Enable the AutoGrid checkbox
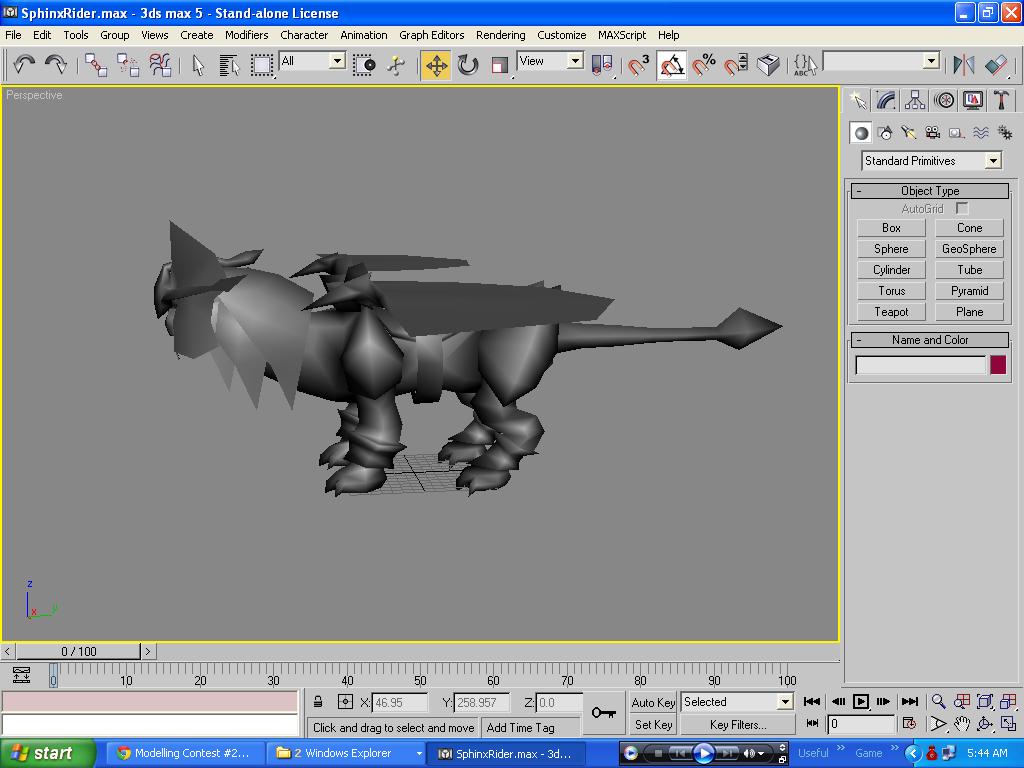This screenshot has height=768, width=1024. point(962,208)
